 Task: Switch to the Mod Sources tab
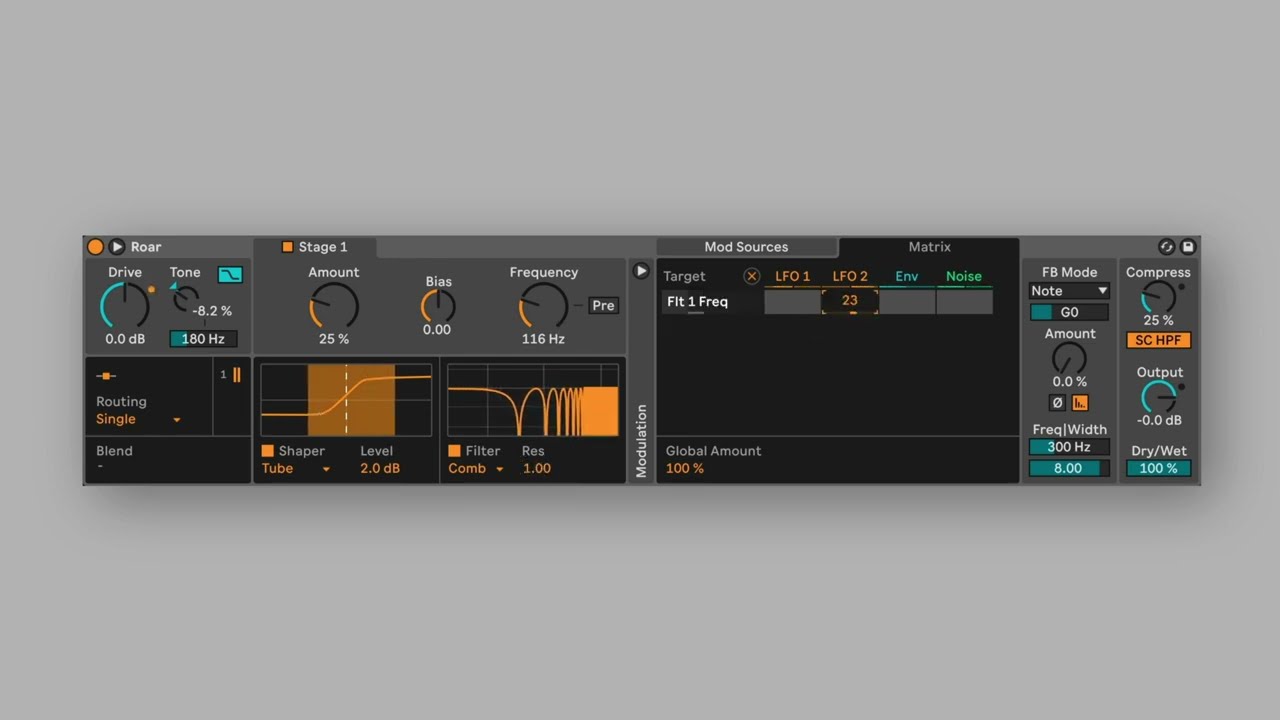(x=746, y=247)
